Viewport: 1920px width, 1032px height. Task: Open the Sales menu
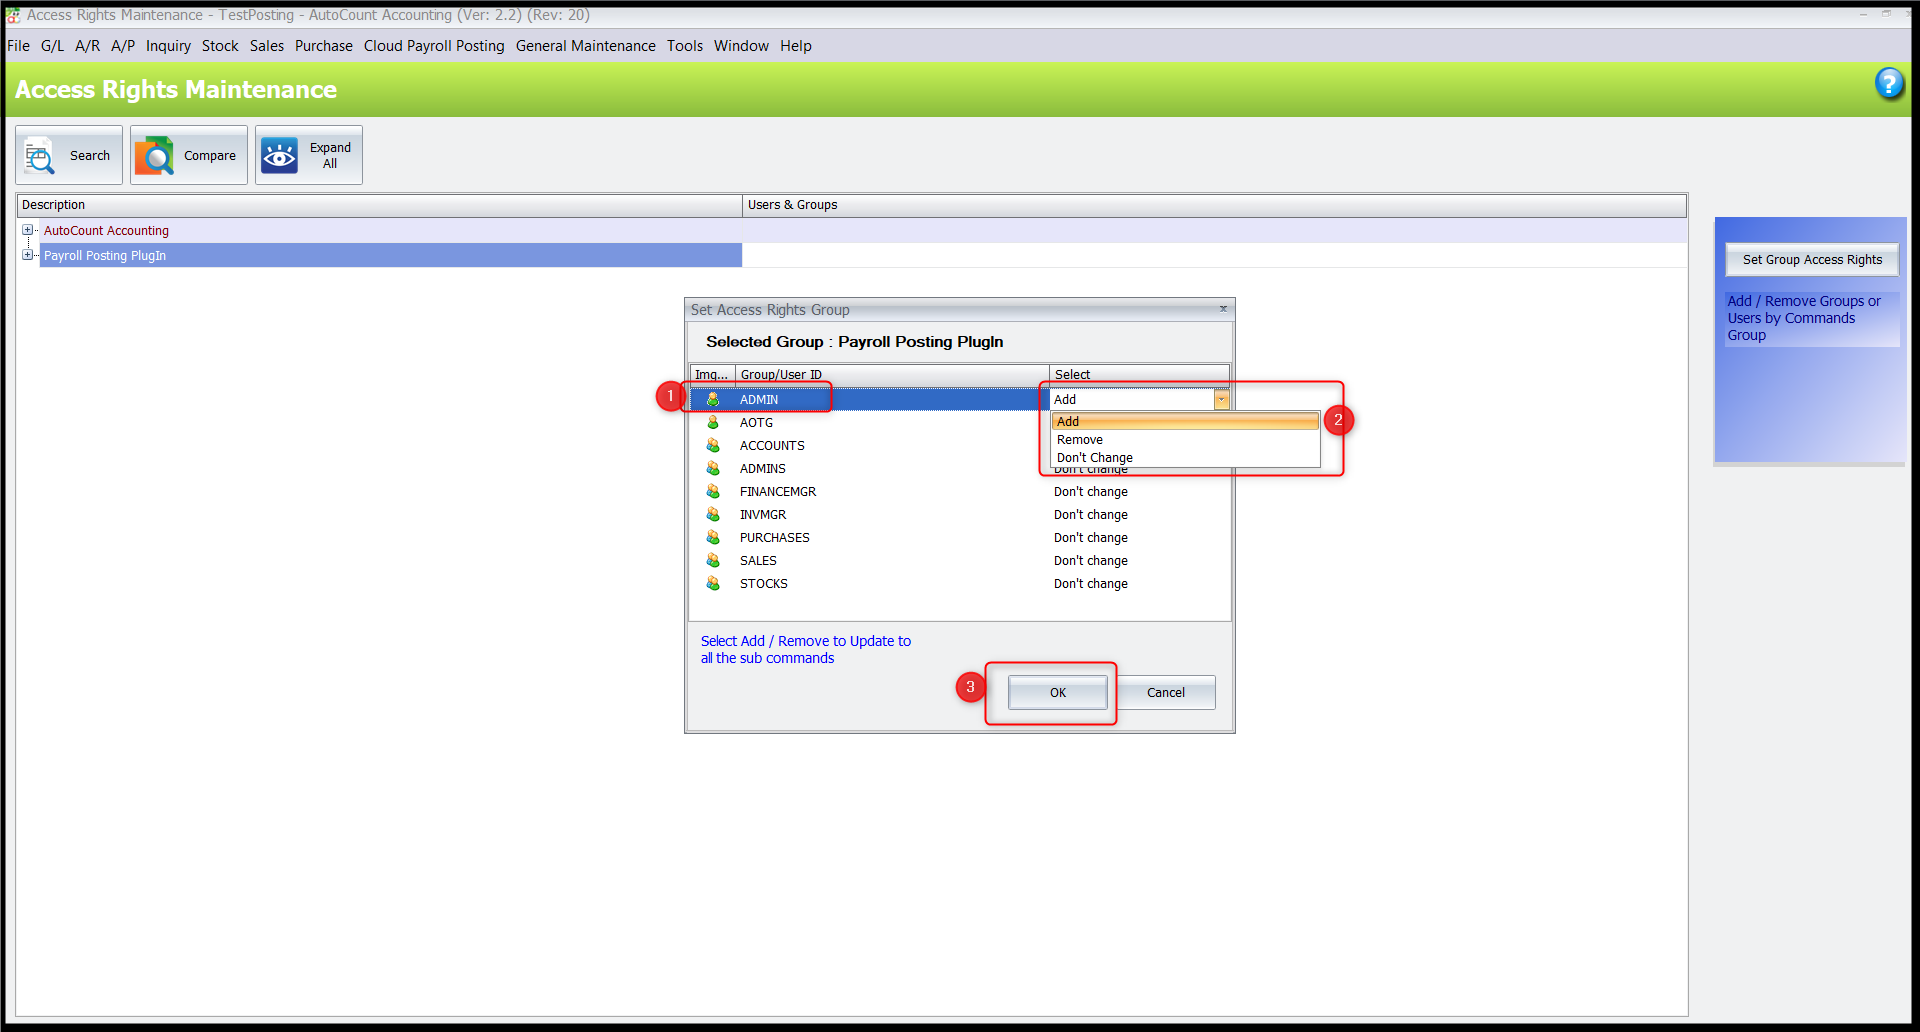coord(267,46)
